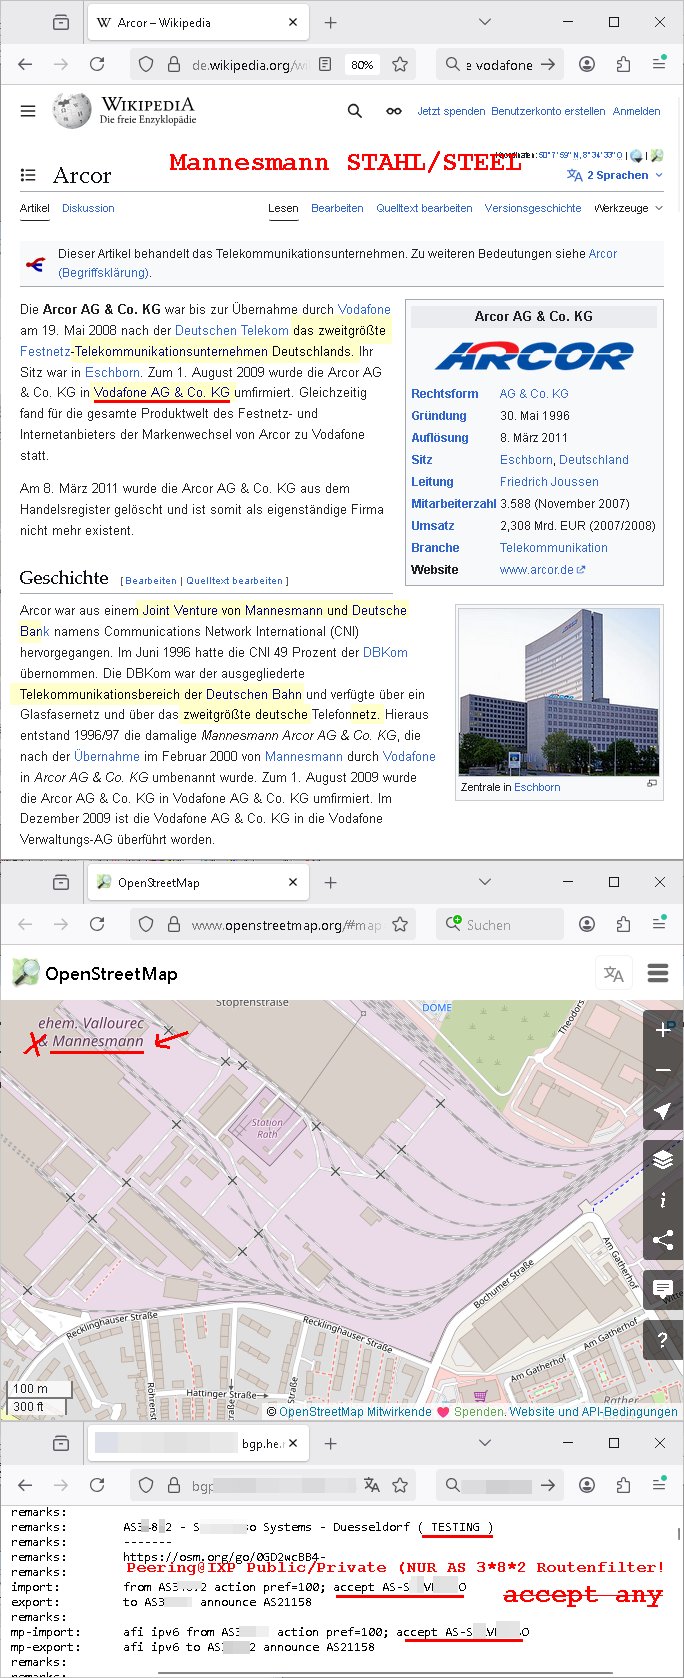Toggle reader view in the Wikipedia address bar
The image size is (684, 1678).
[325, 64]
